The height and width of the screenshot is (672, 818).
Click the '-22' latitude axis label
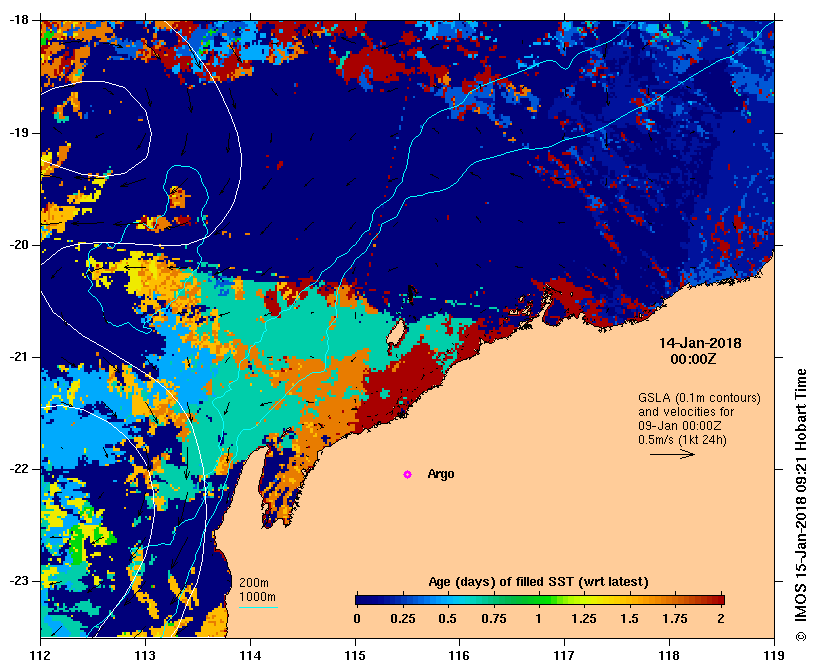(17, 469)
